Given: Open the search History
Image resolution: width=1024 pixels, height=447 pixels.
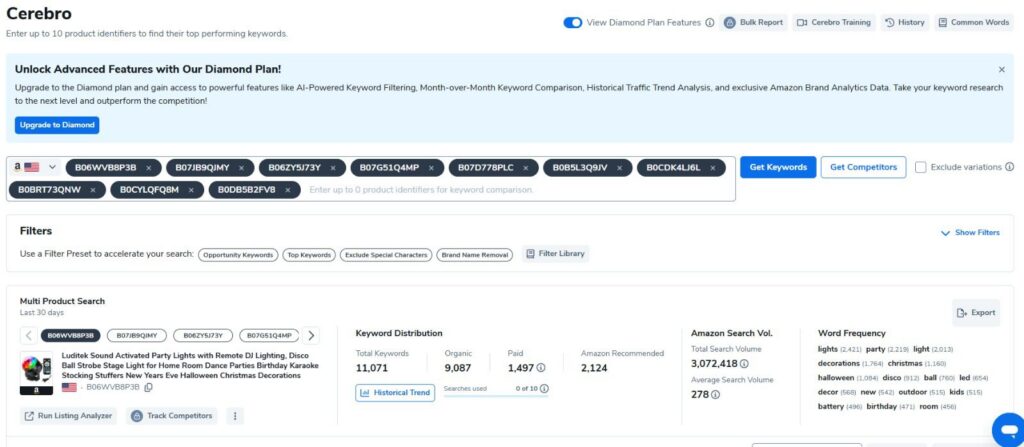Looking at the screenshot, I should (x=904, y=22).
